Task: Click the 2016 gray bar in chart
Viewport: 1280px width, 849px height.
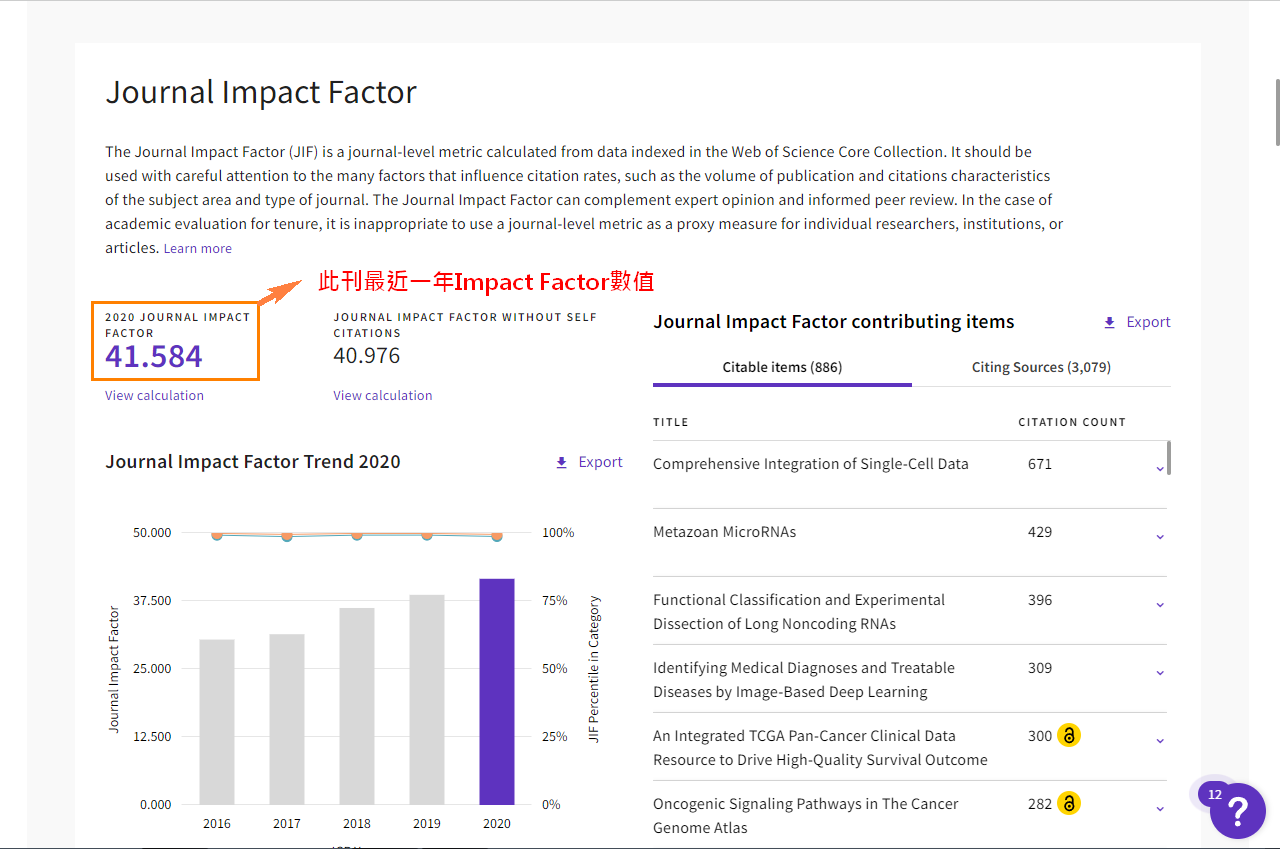Action: point(217,722)
